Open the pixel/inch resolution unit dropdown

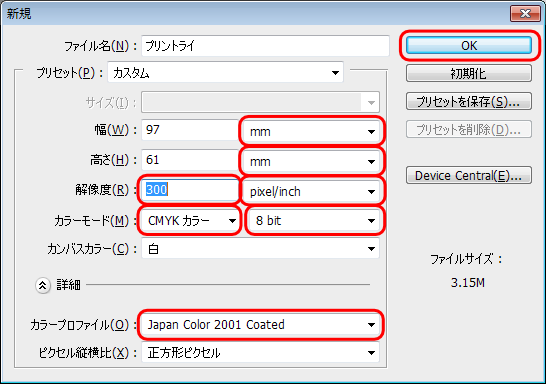coord(312,191)
